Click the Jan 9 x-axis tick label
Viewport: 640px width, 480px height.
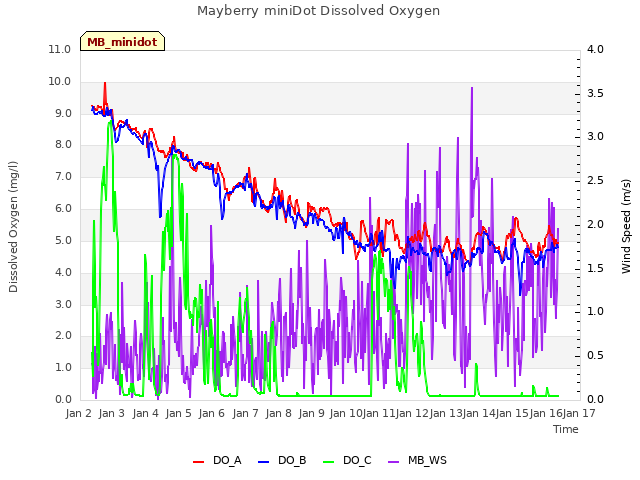311,413
